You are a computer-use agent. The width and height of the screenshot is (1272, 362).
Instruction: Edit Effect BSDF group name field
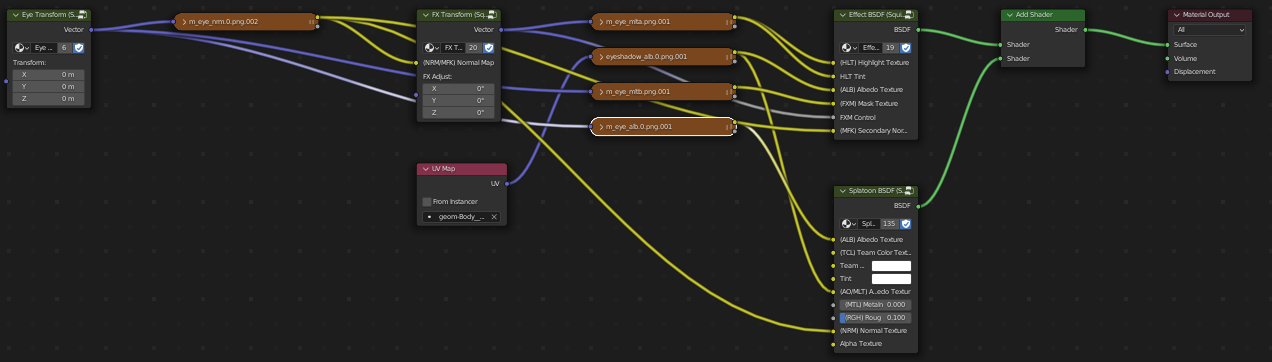point(869,47)
